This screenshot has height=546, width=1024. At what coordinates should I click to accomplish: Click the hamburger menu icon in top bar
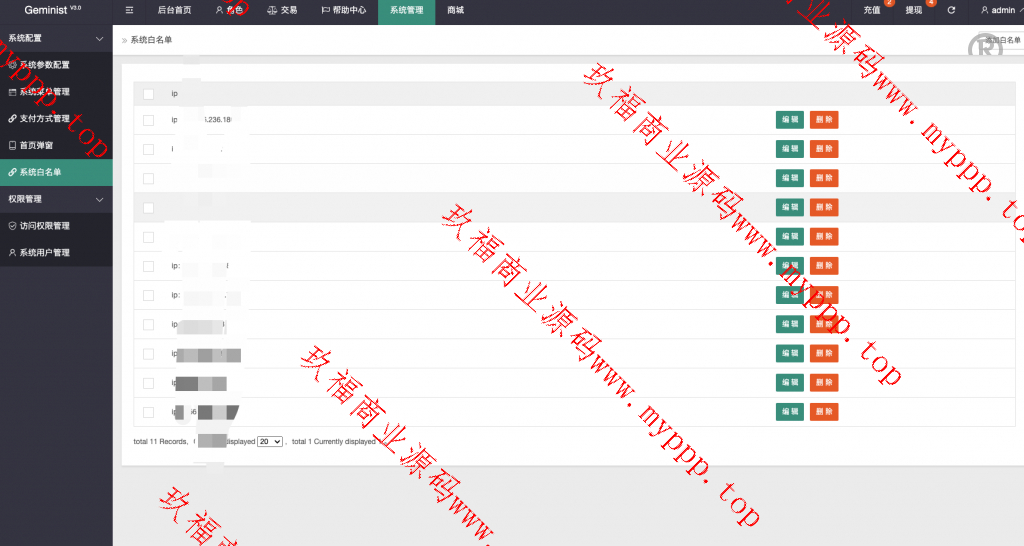(x=131, y=10)
